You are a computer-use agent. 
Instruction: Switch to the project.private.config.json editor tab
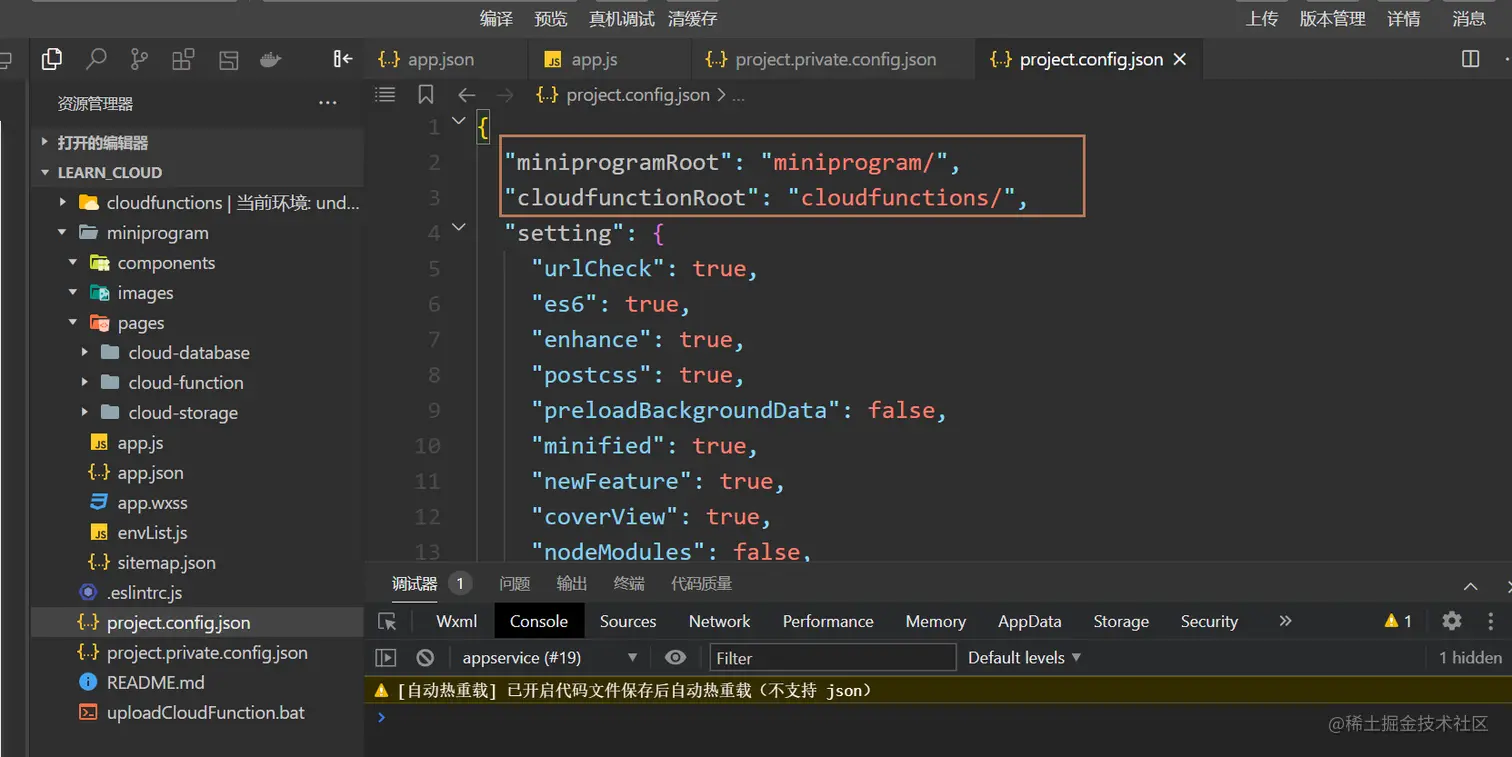832,59
